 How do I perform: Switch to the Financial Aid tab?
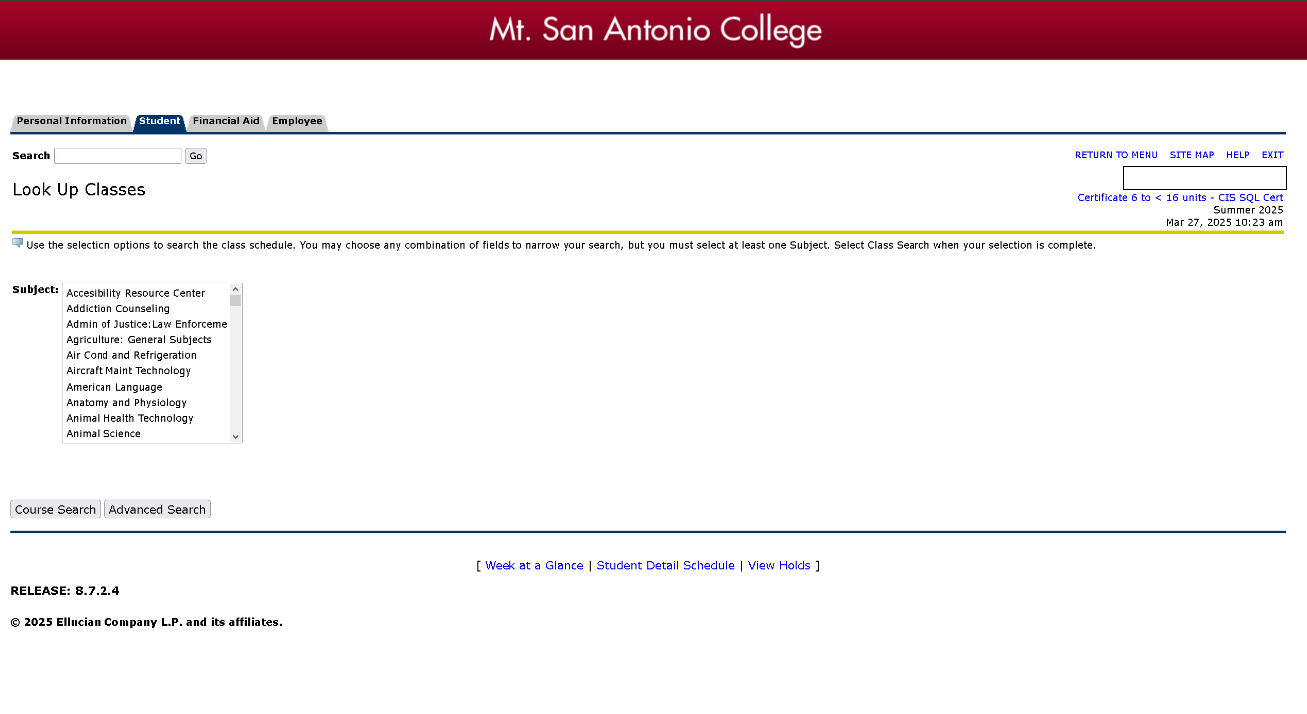(x=226, y=122)
